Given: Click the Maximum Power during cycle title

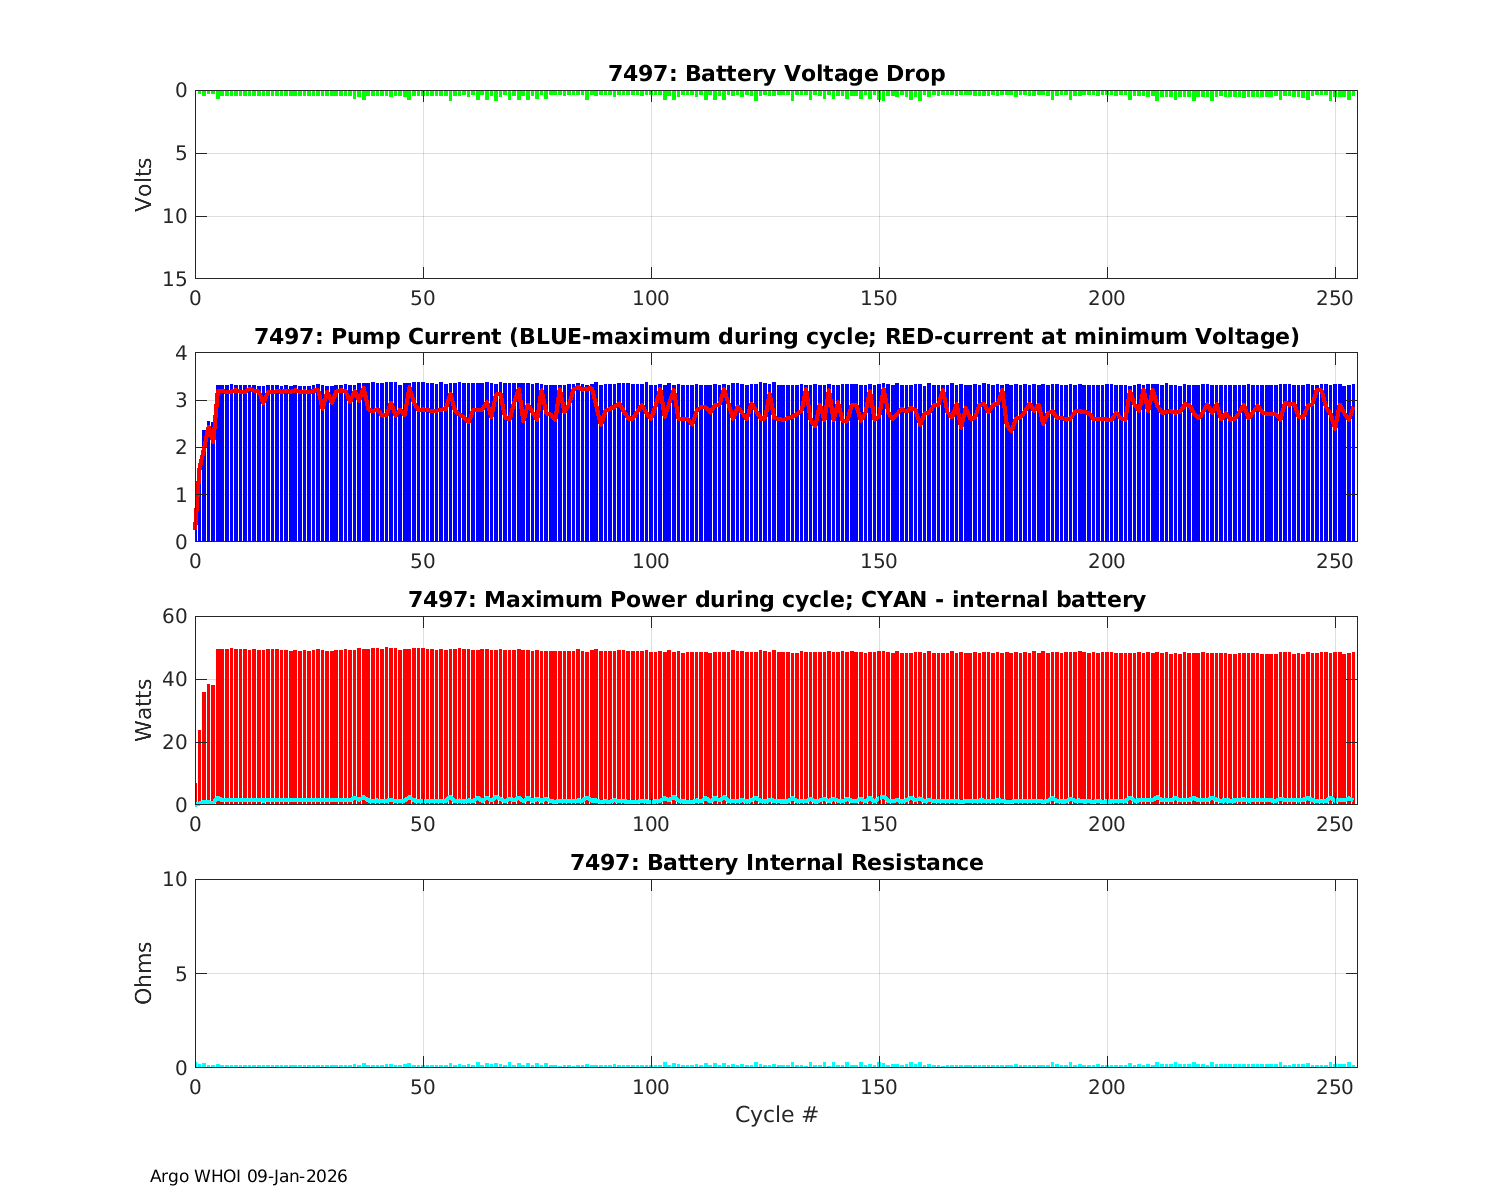Looking at the screenshot, I should [x=776, y=600].
